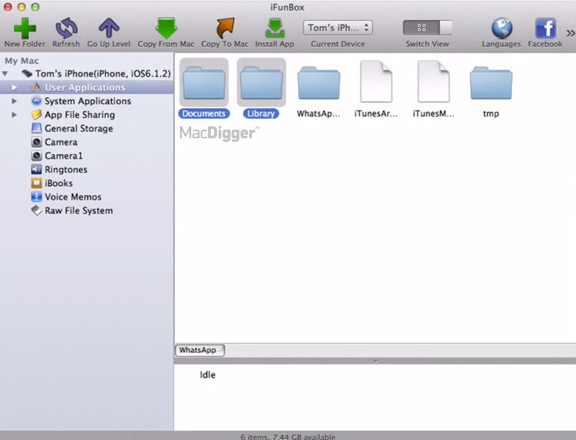Click the 'tmp' file name label

coord(491,114)
